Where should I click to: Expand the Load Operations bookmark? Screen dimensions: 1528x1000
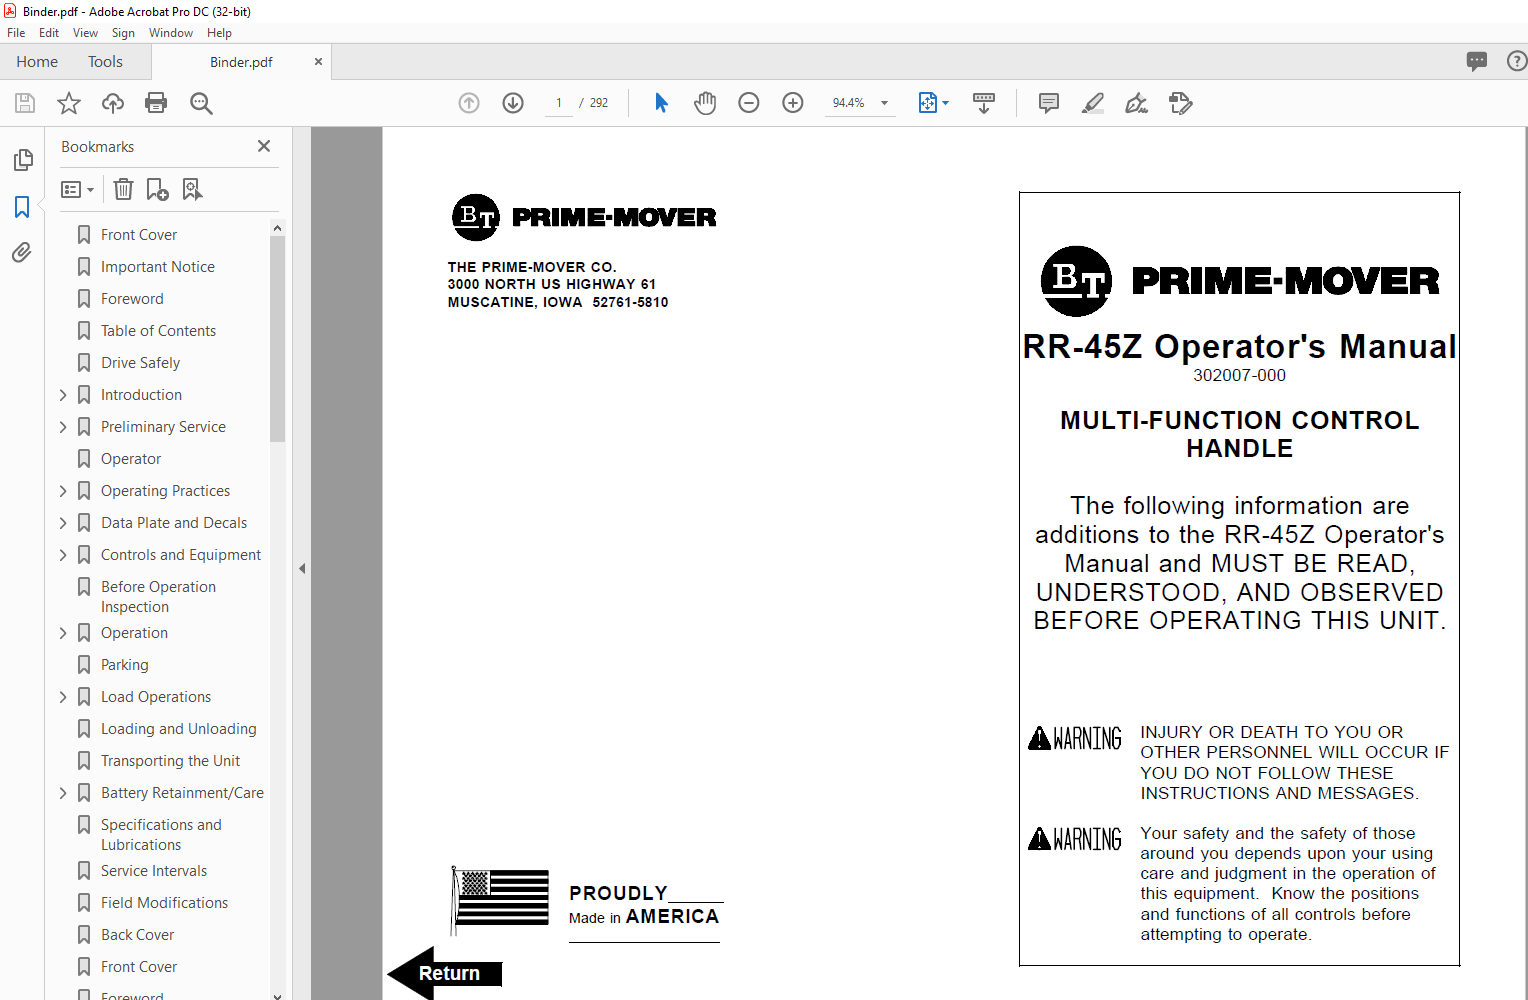[63, 697]
